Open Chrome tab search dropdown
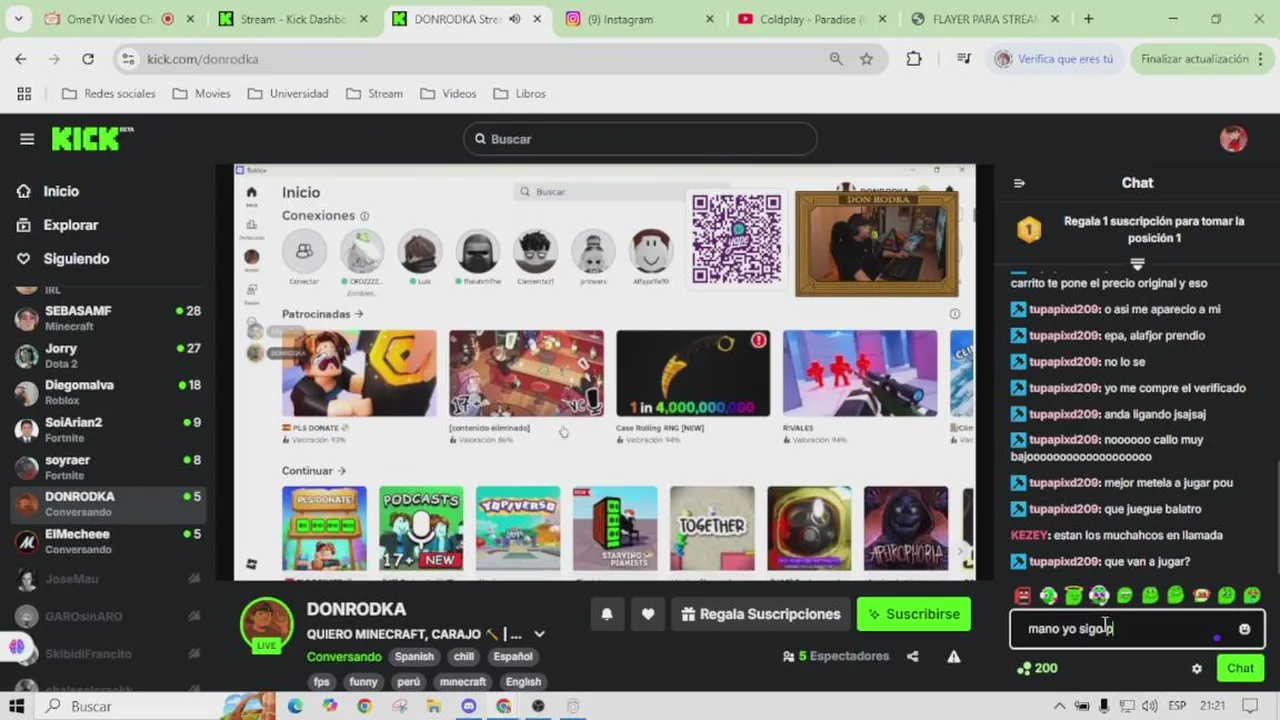Image resolution: width=1280 pixels, height=720 pixels. tap(18, 19)
